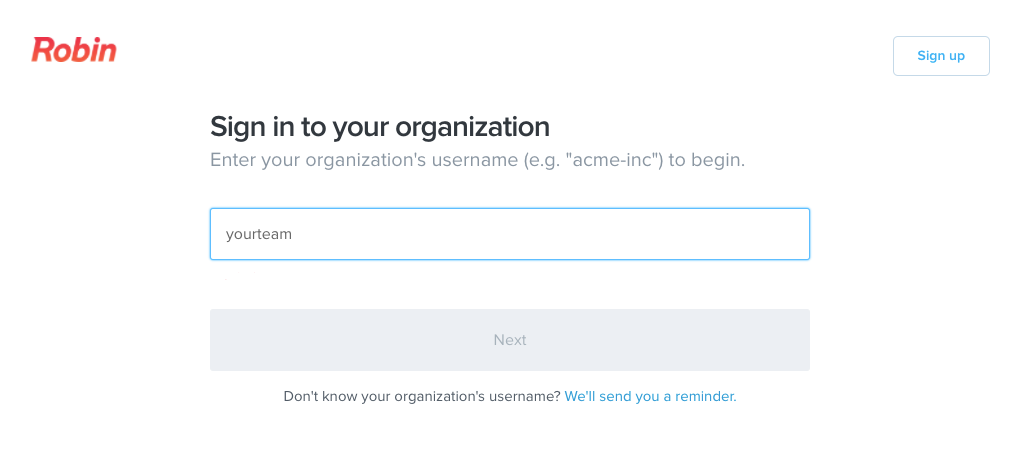Open the We'll send you a reminder link

650,396
